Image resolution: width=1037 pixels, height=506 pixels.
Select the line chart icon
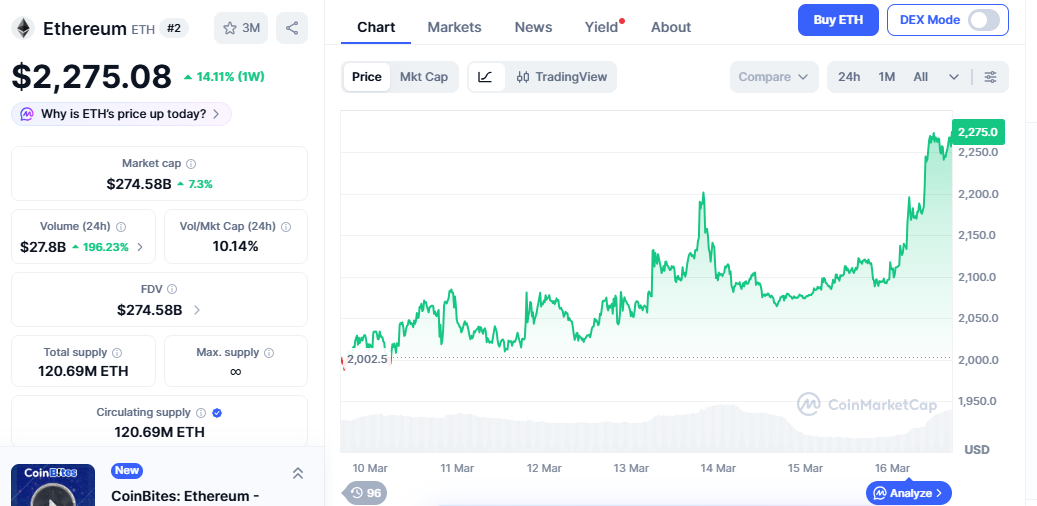pyautogui.click(x=486, y=77)
